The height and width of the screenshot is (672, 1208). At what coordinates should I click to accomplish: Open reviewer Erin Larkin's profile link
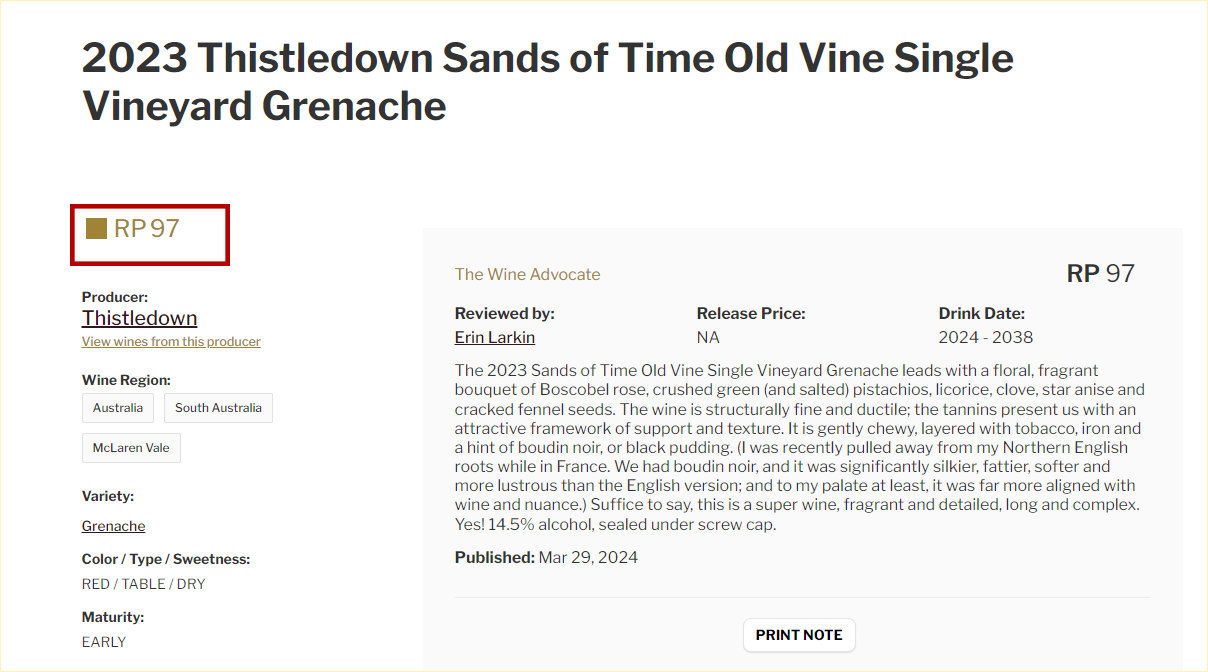click(x=494, y=337)
